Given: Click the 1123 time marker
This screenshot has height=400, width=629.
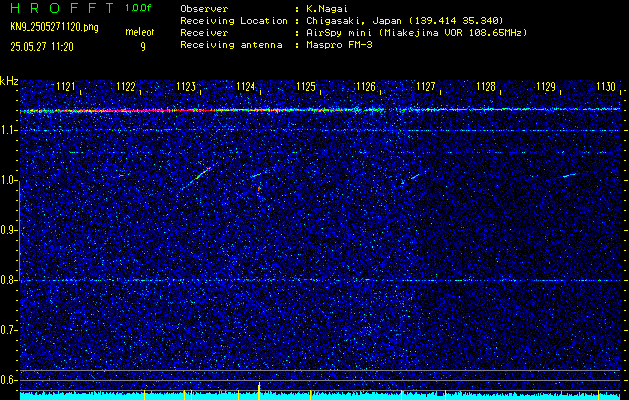Looking at the screenshot, I should click(186, 86).
